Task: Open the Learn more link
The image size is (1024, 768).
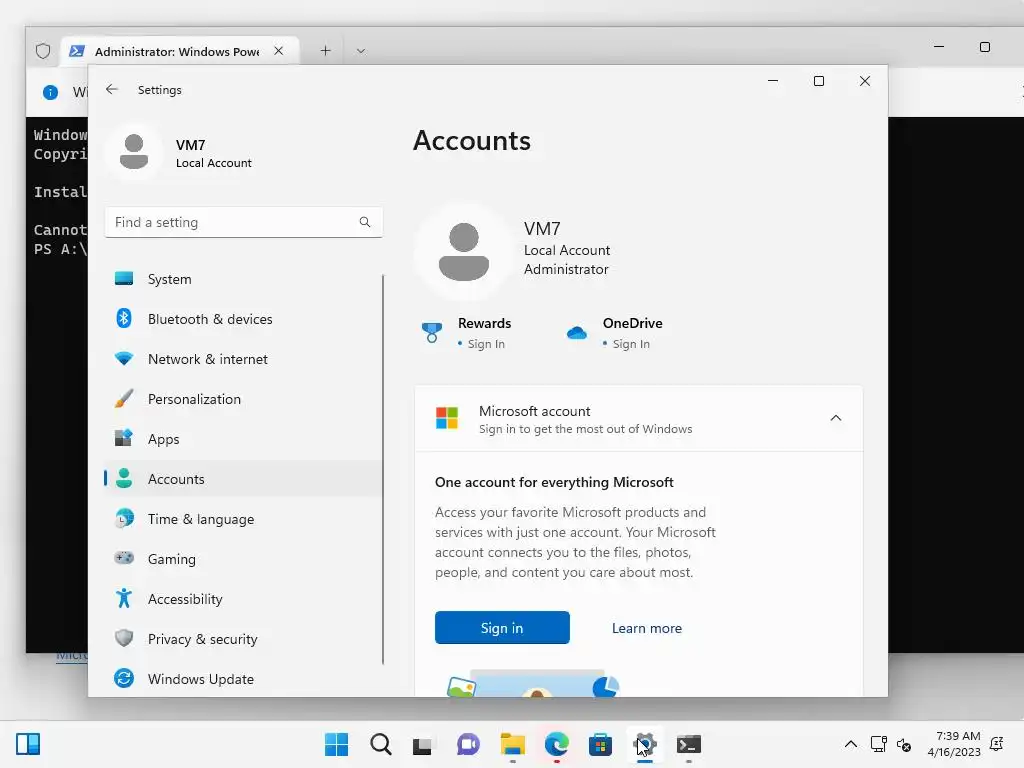Action: click(x=647, y=628)
